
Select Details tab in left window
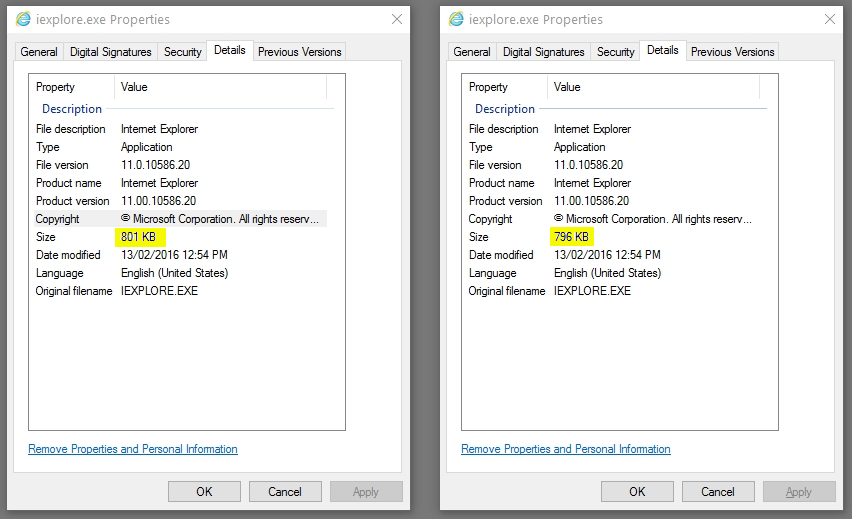tap(230, 50)
